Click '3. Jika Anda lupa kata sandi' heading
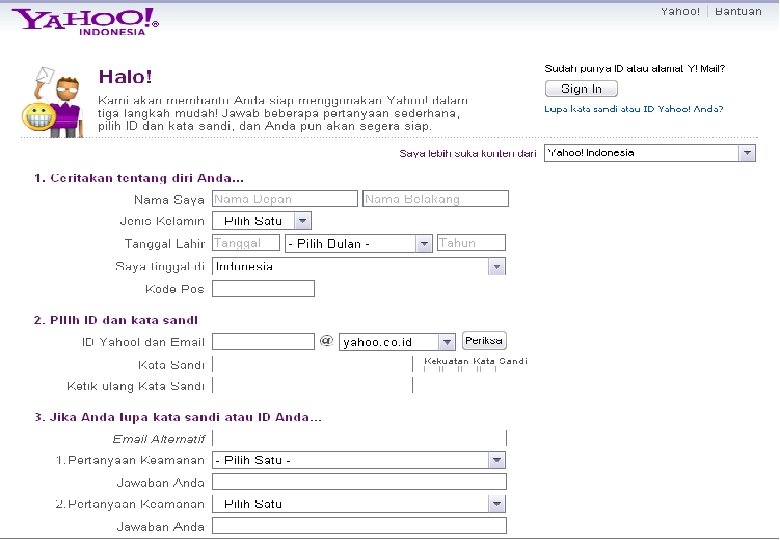The width and height of the screenshot is (780, 540). (x=178, y=417)
